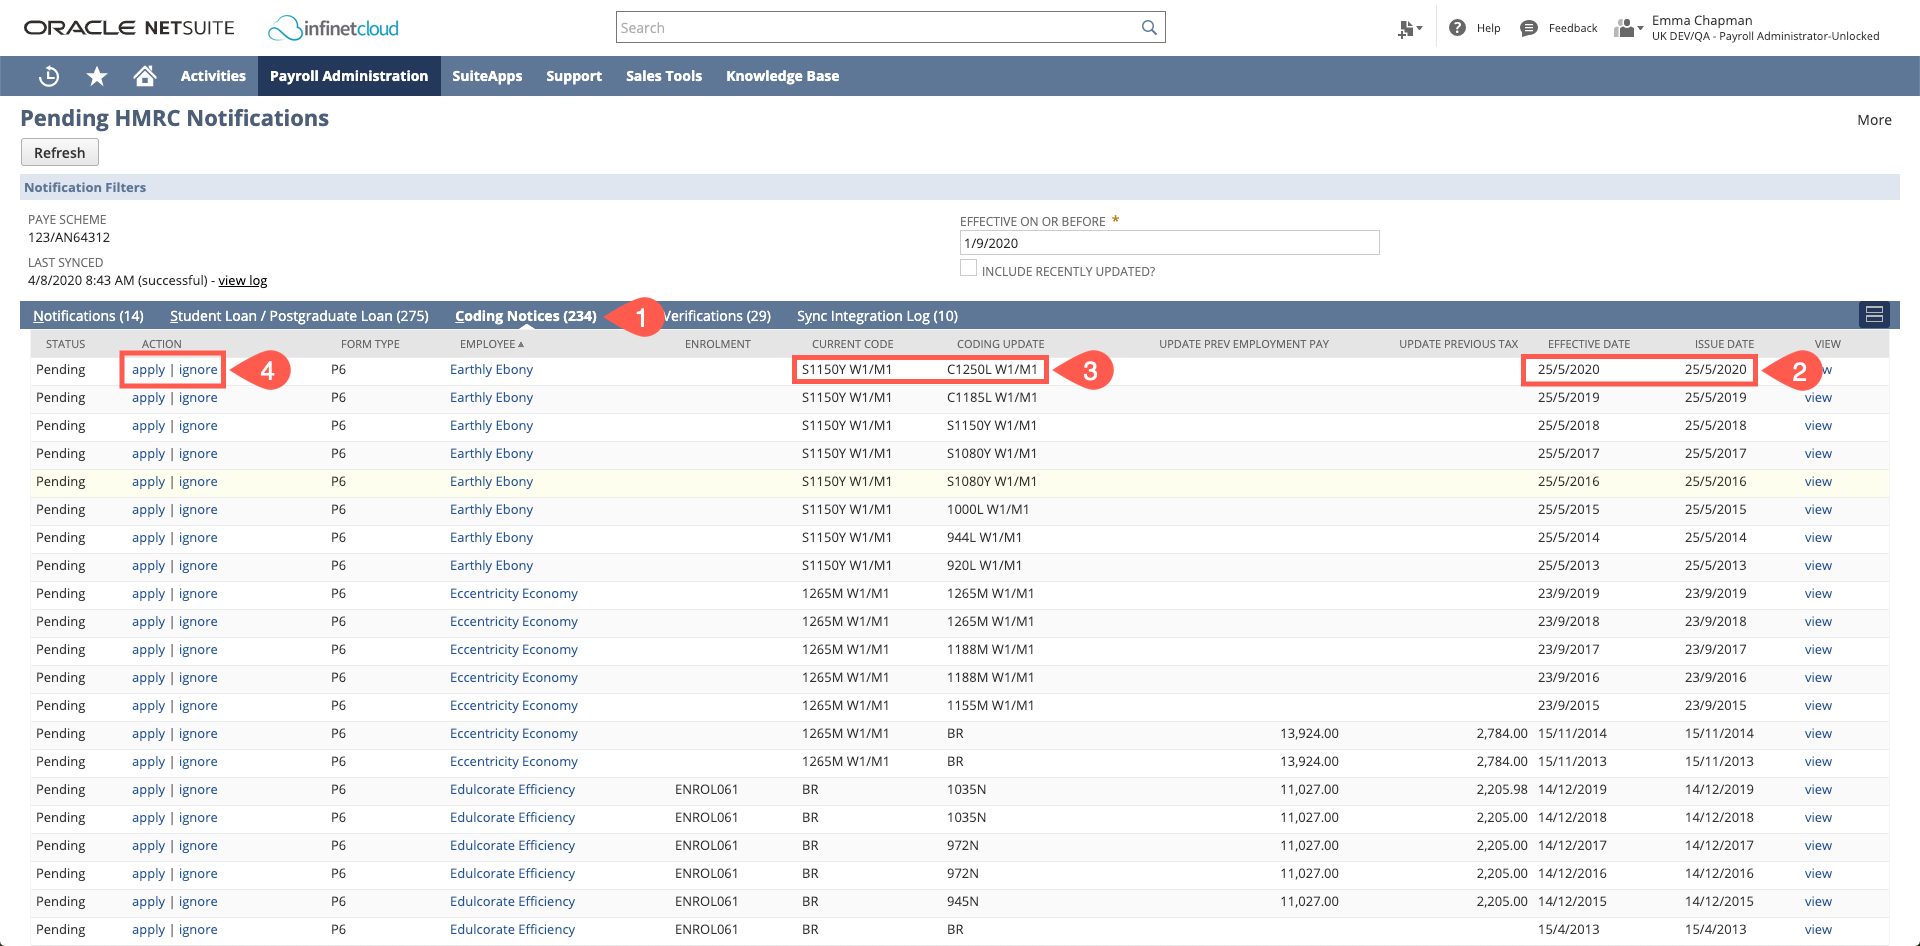Click the search magnifying glass icon
The image size is (1920, 946).
[1148, 27]
